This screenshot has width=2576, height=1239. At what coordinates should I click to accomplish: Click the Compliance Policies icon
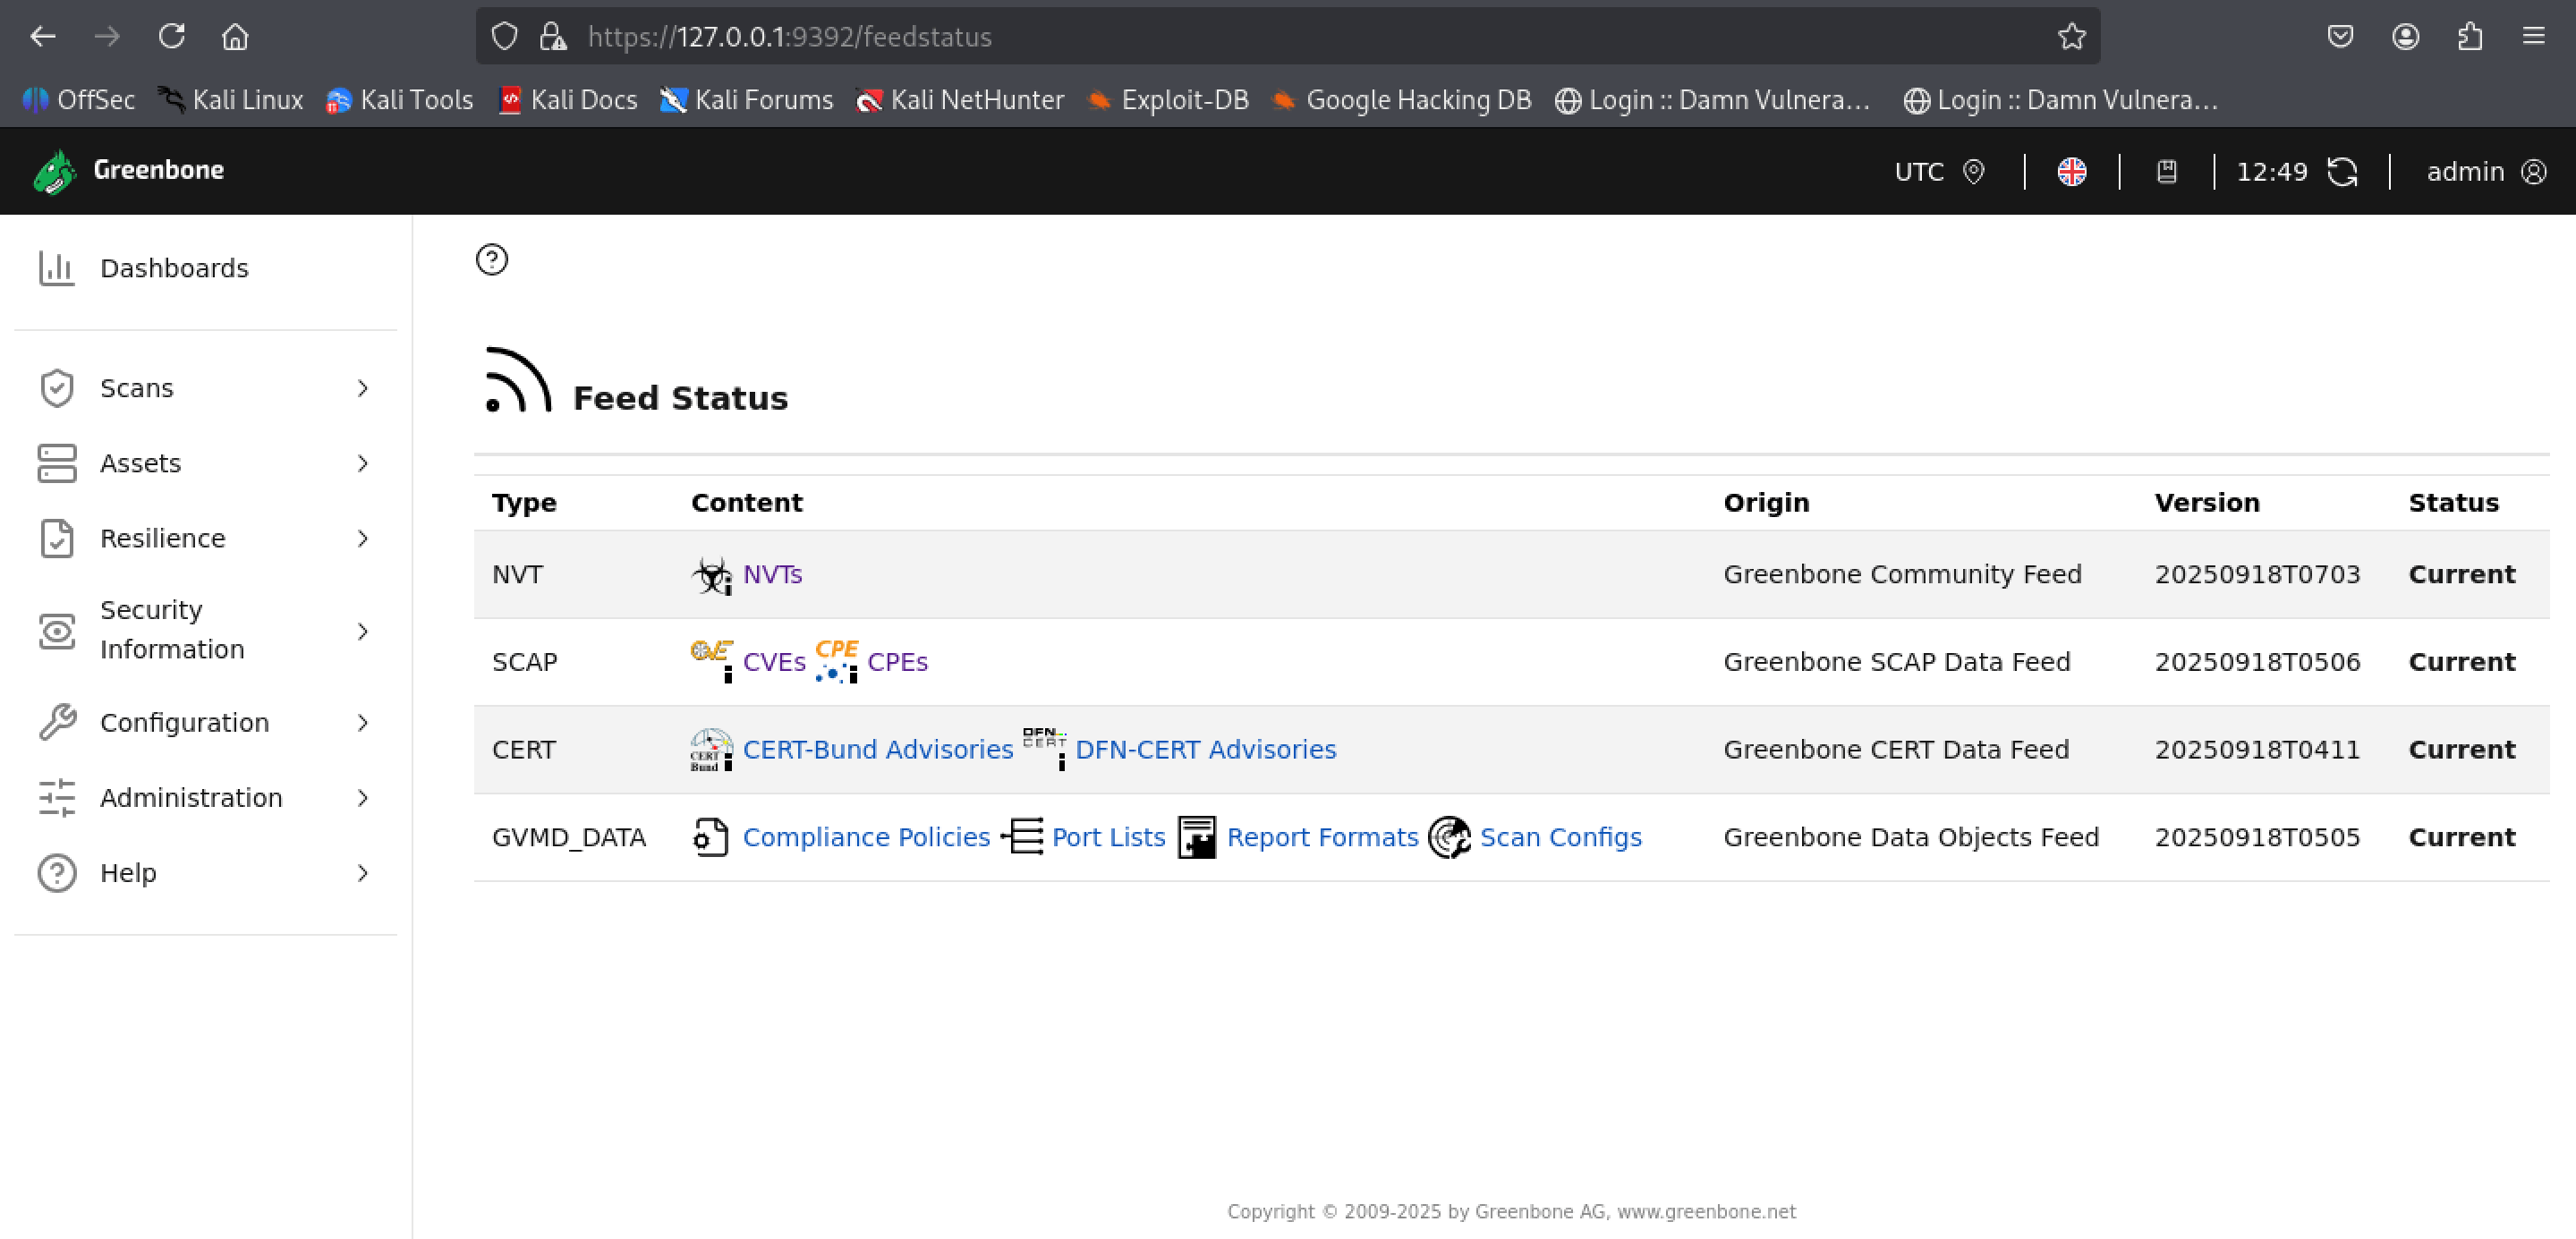point(711,837)
